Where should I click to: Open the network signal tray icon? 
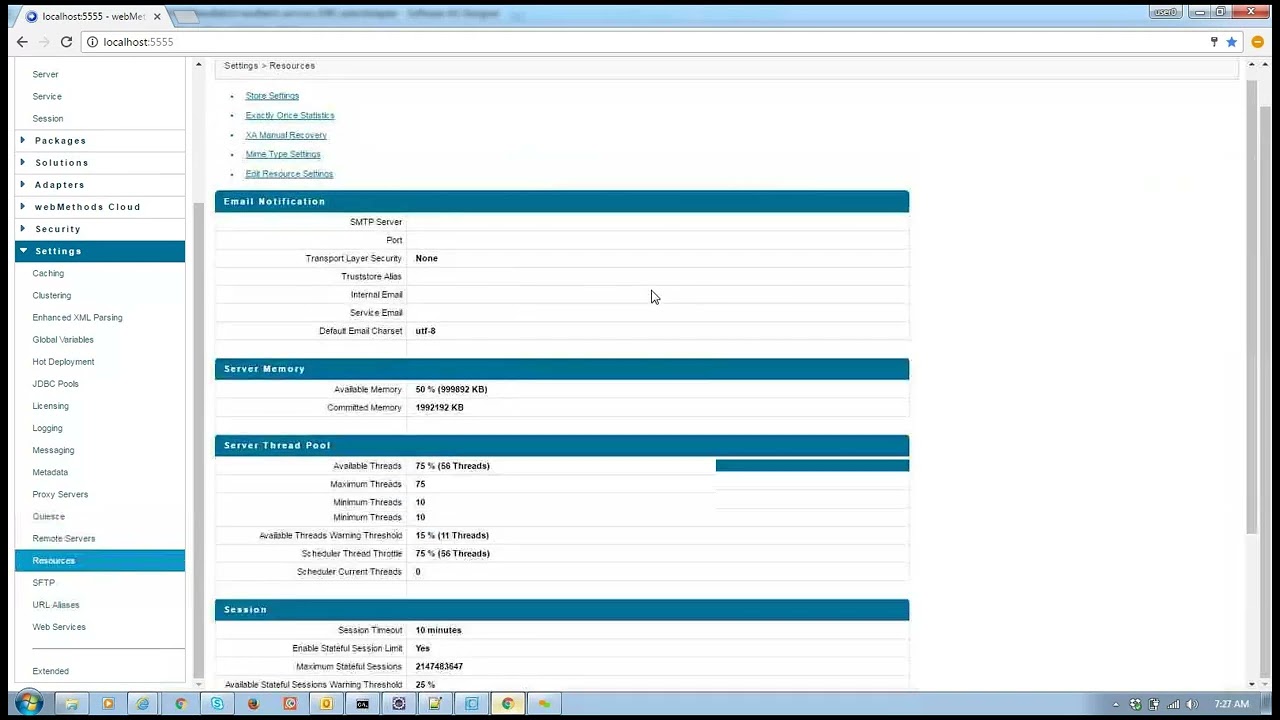click(1174, 704)
